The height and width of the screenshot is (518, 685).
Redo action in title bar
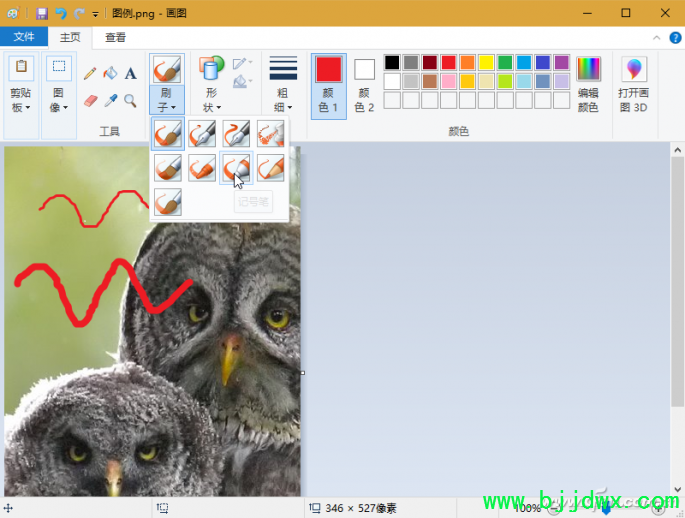(x=79, y=14)
